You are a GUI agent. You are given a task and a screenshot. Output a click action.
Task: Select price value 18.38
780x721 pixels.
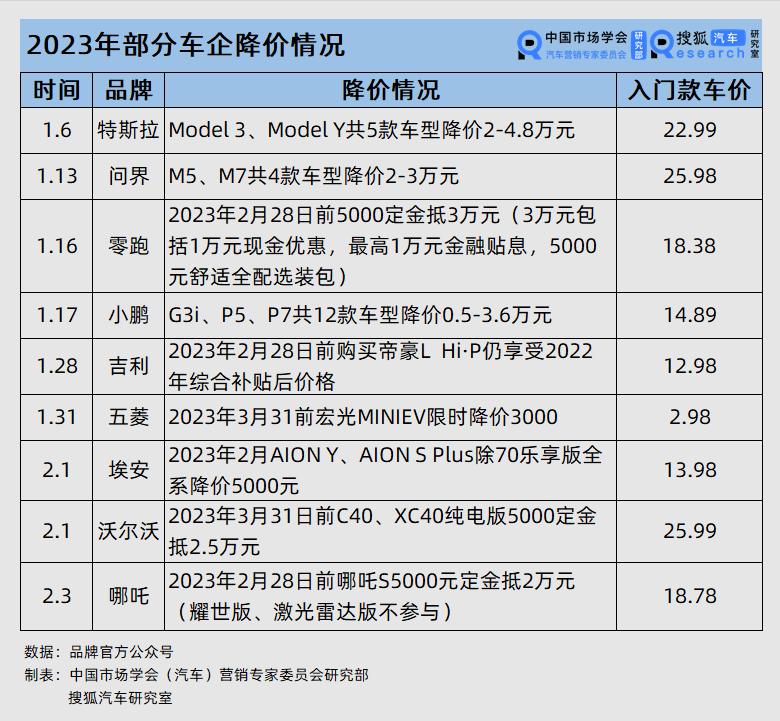(x=689, y=246)
